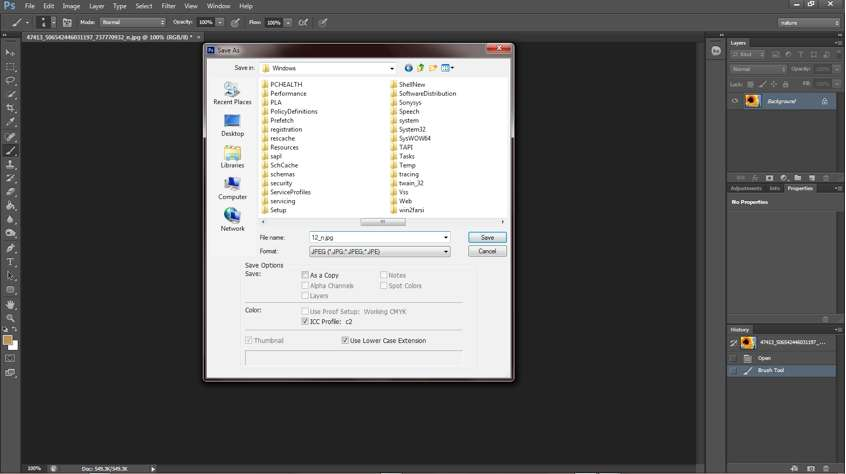Select the Horizontal Type tool
This screenshot has height=474, width=846.
pos(10,262)
